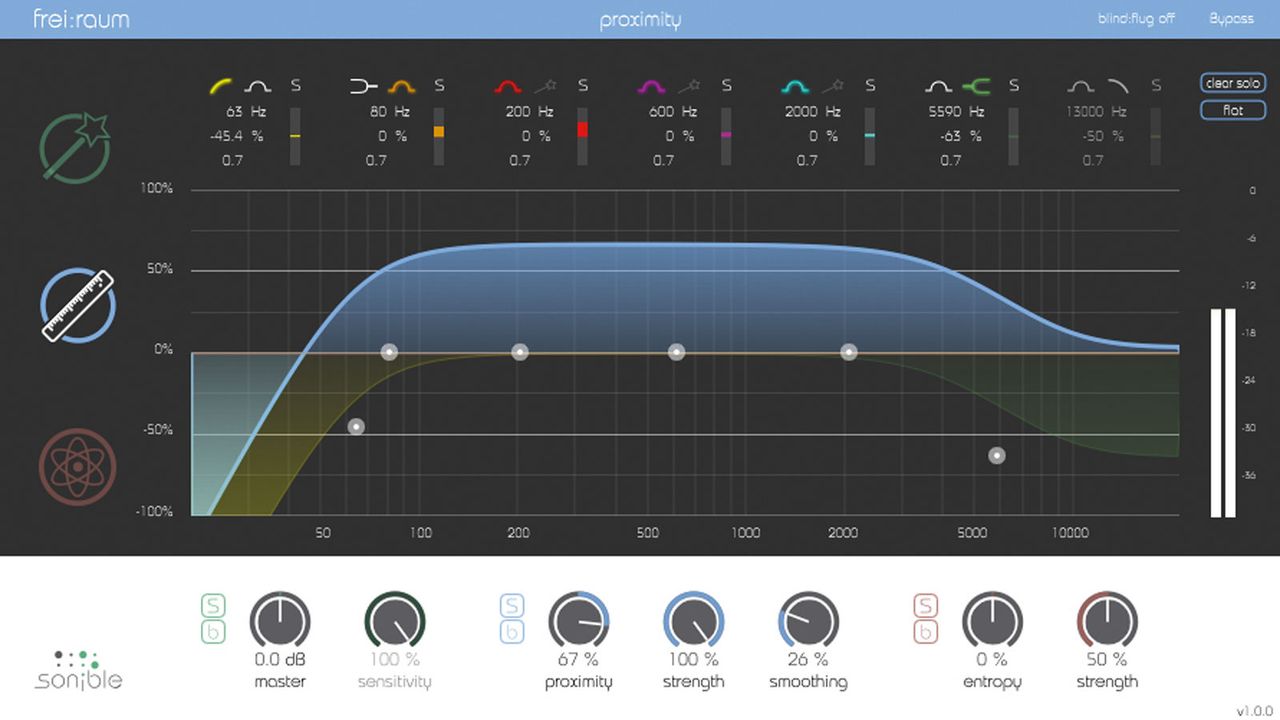Select the 63 Hz node on the graph
This screenshot has width=1280, height=720.
click(x=356, y=427)
